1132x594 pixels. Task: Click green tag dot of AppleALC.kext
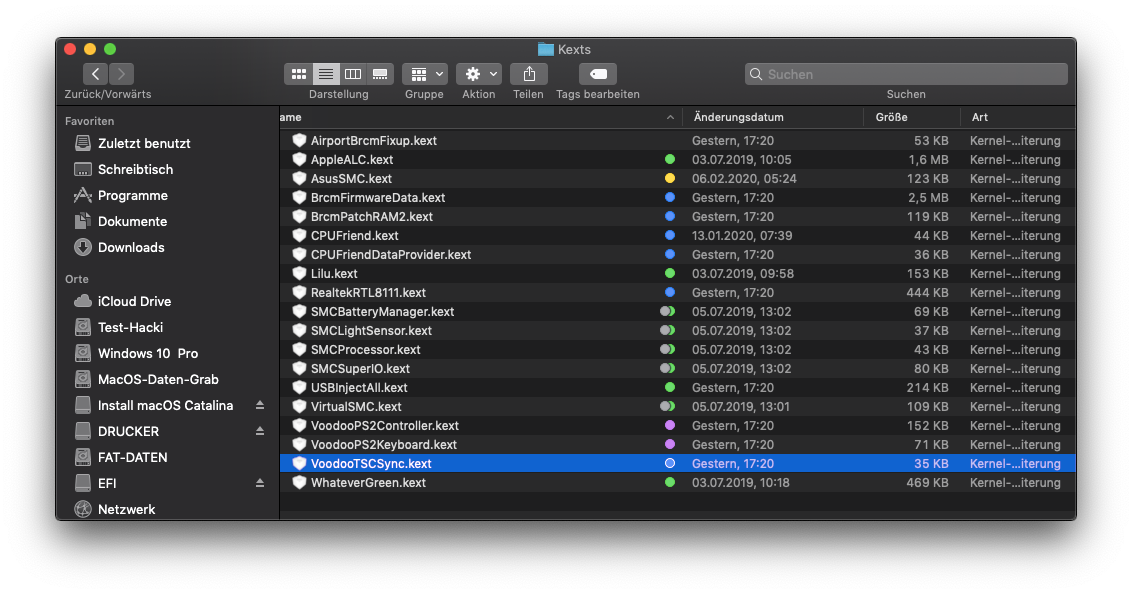tap(670, 160)
